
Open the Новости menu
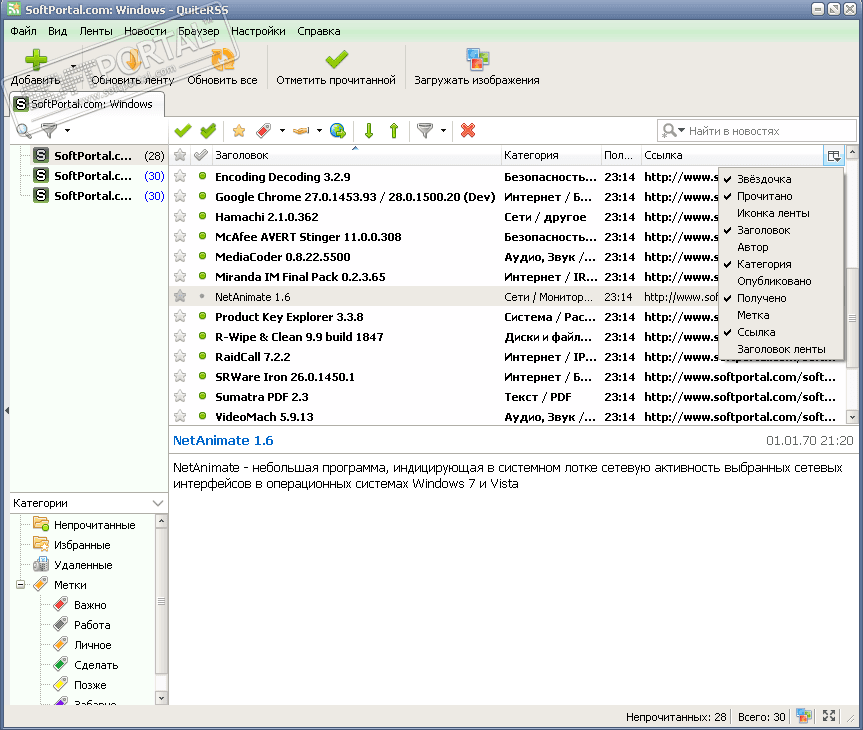point(145,31)
